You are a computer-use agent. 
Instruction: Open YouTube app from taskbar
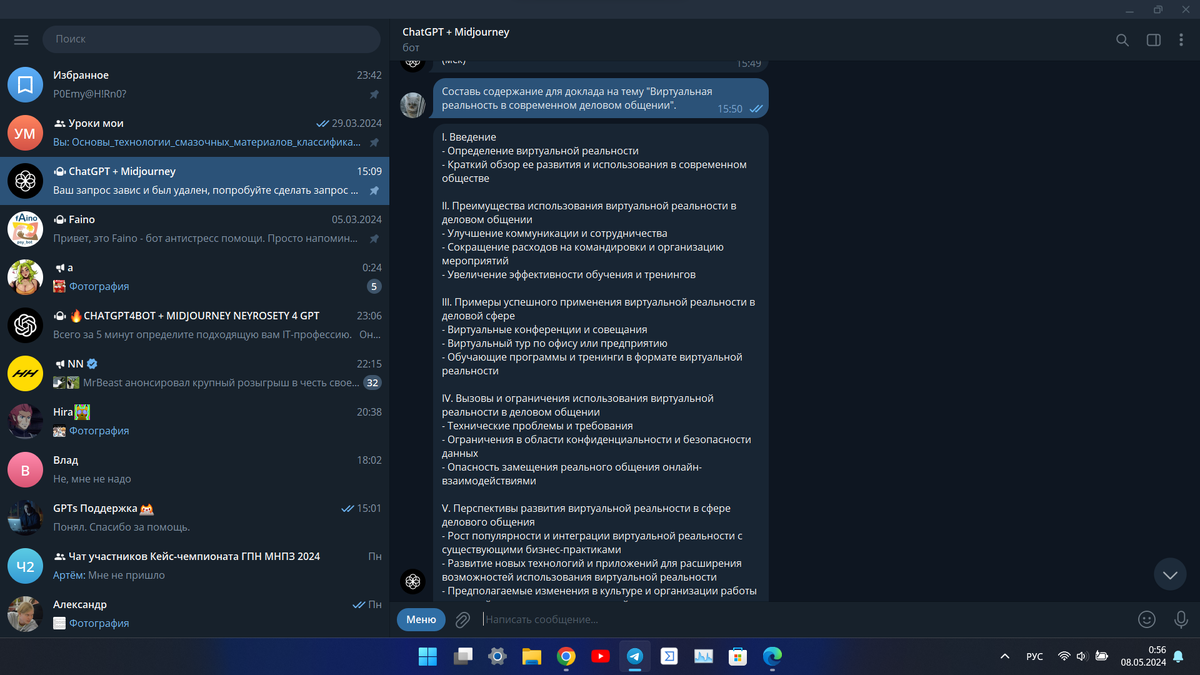pos(600,656)
